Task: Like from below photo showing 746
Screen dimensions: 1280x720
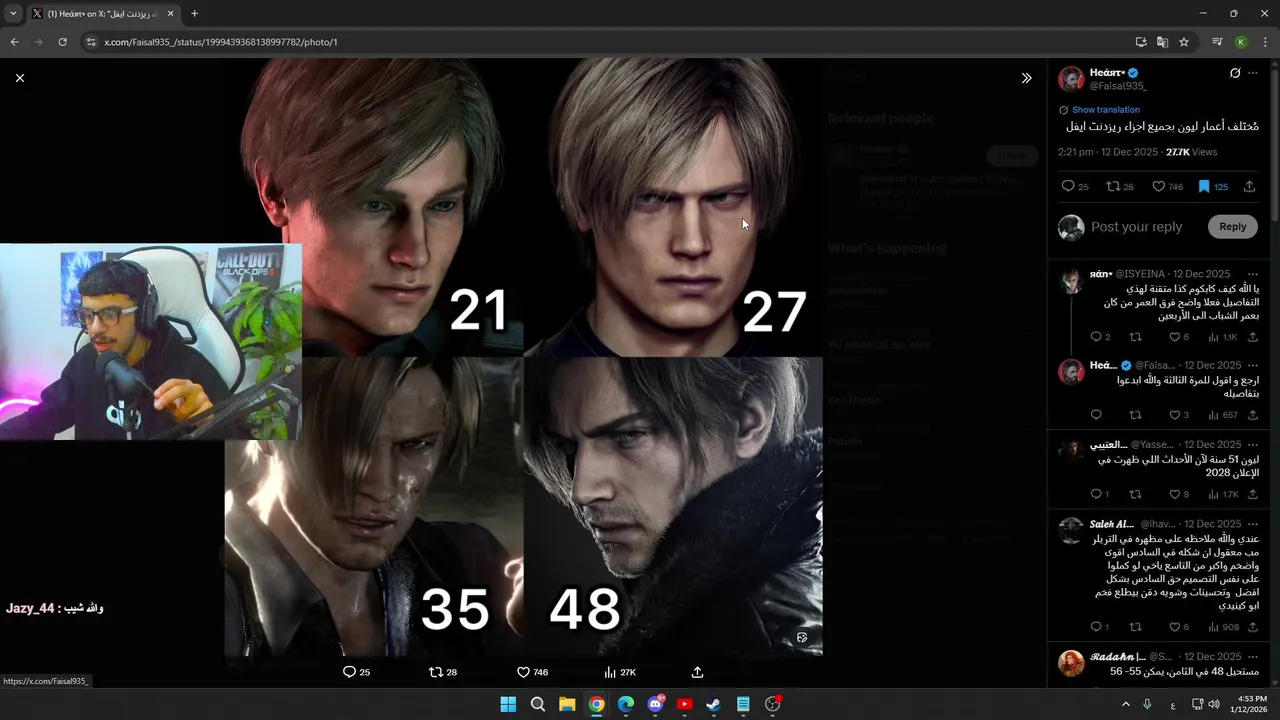Action: point(532,672)
